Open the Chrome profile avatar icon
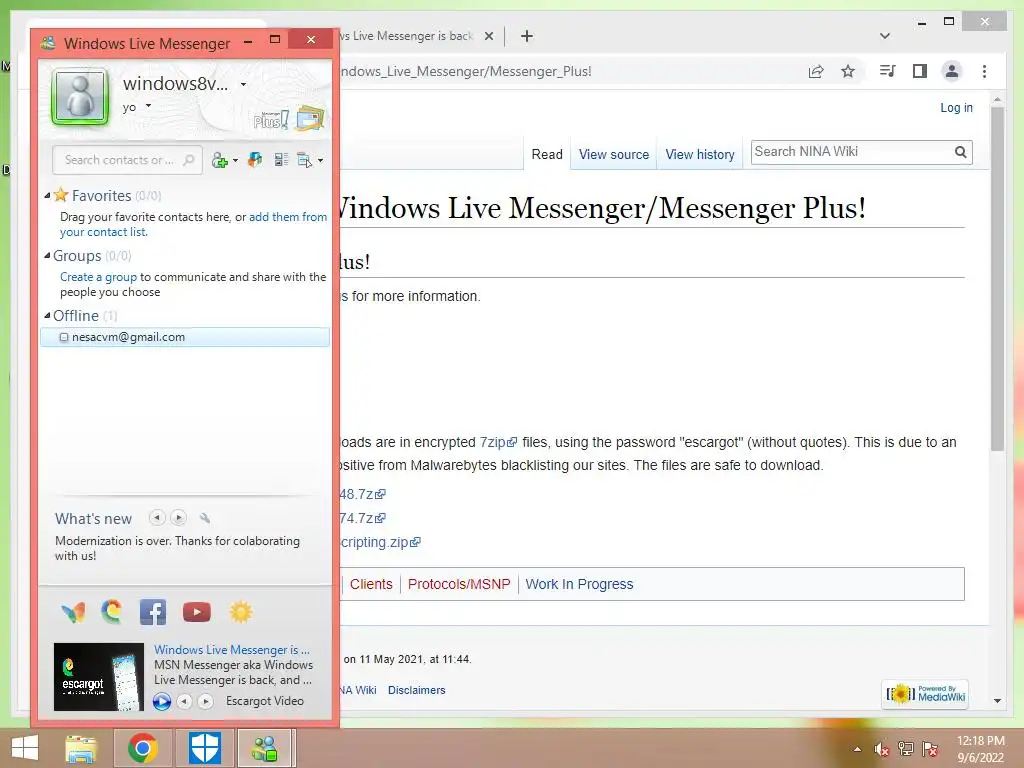Image resolution: width=1024 pixels, height=768 pixels. [x=952, y=71]
